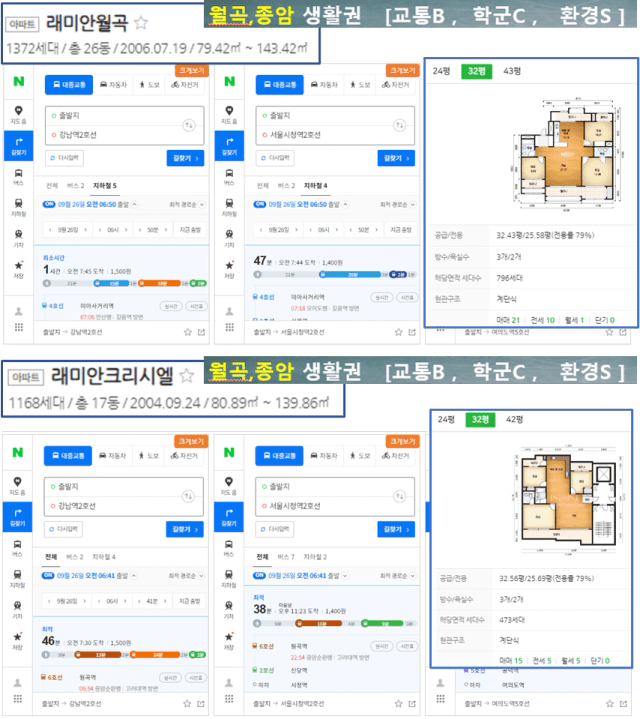Click 길찾기 button for 강남역2호선 in top-left panel
This screenshot has width=640, height=719.
(x=185, y=158)
